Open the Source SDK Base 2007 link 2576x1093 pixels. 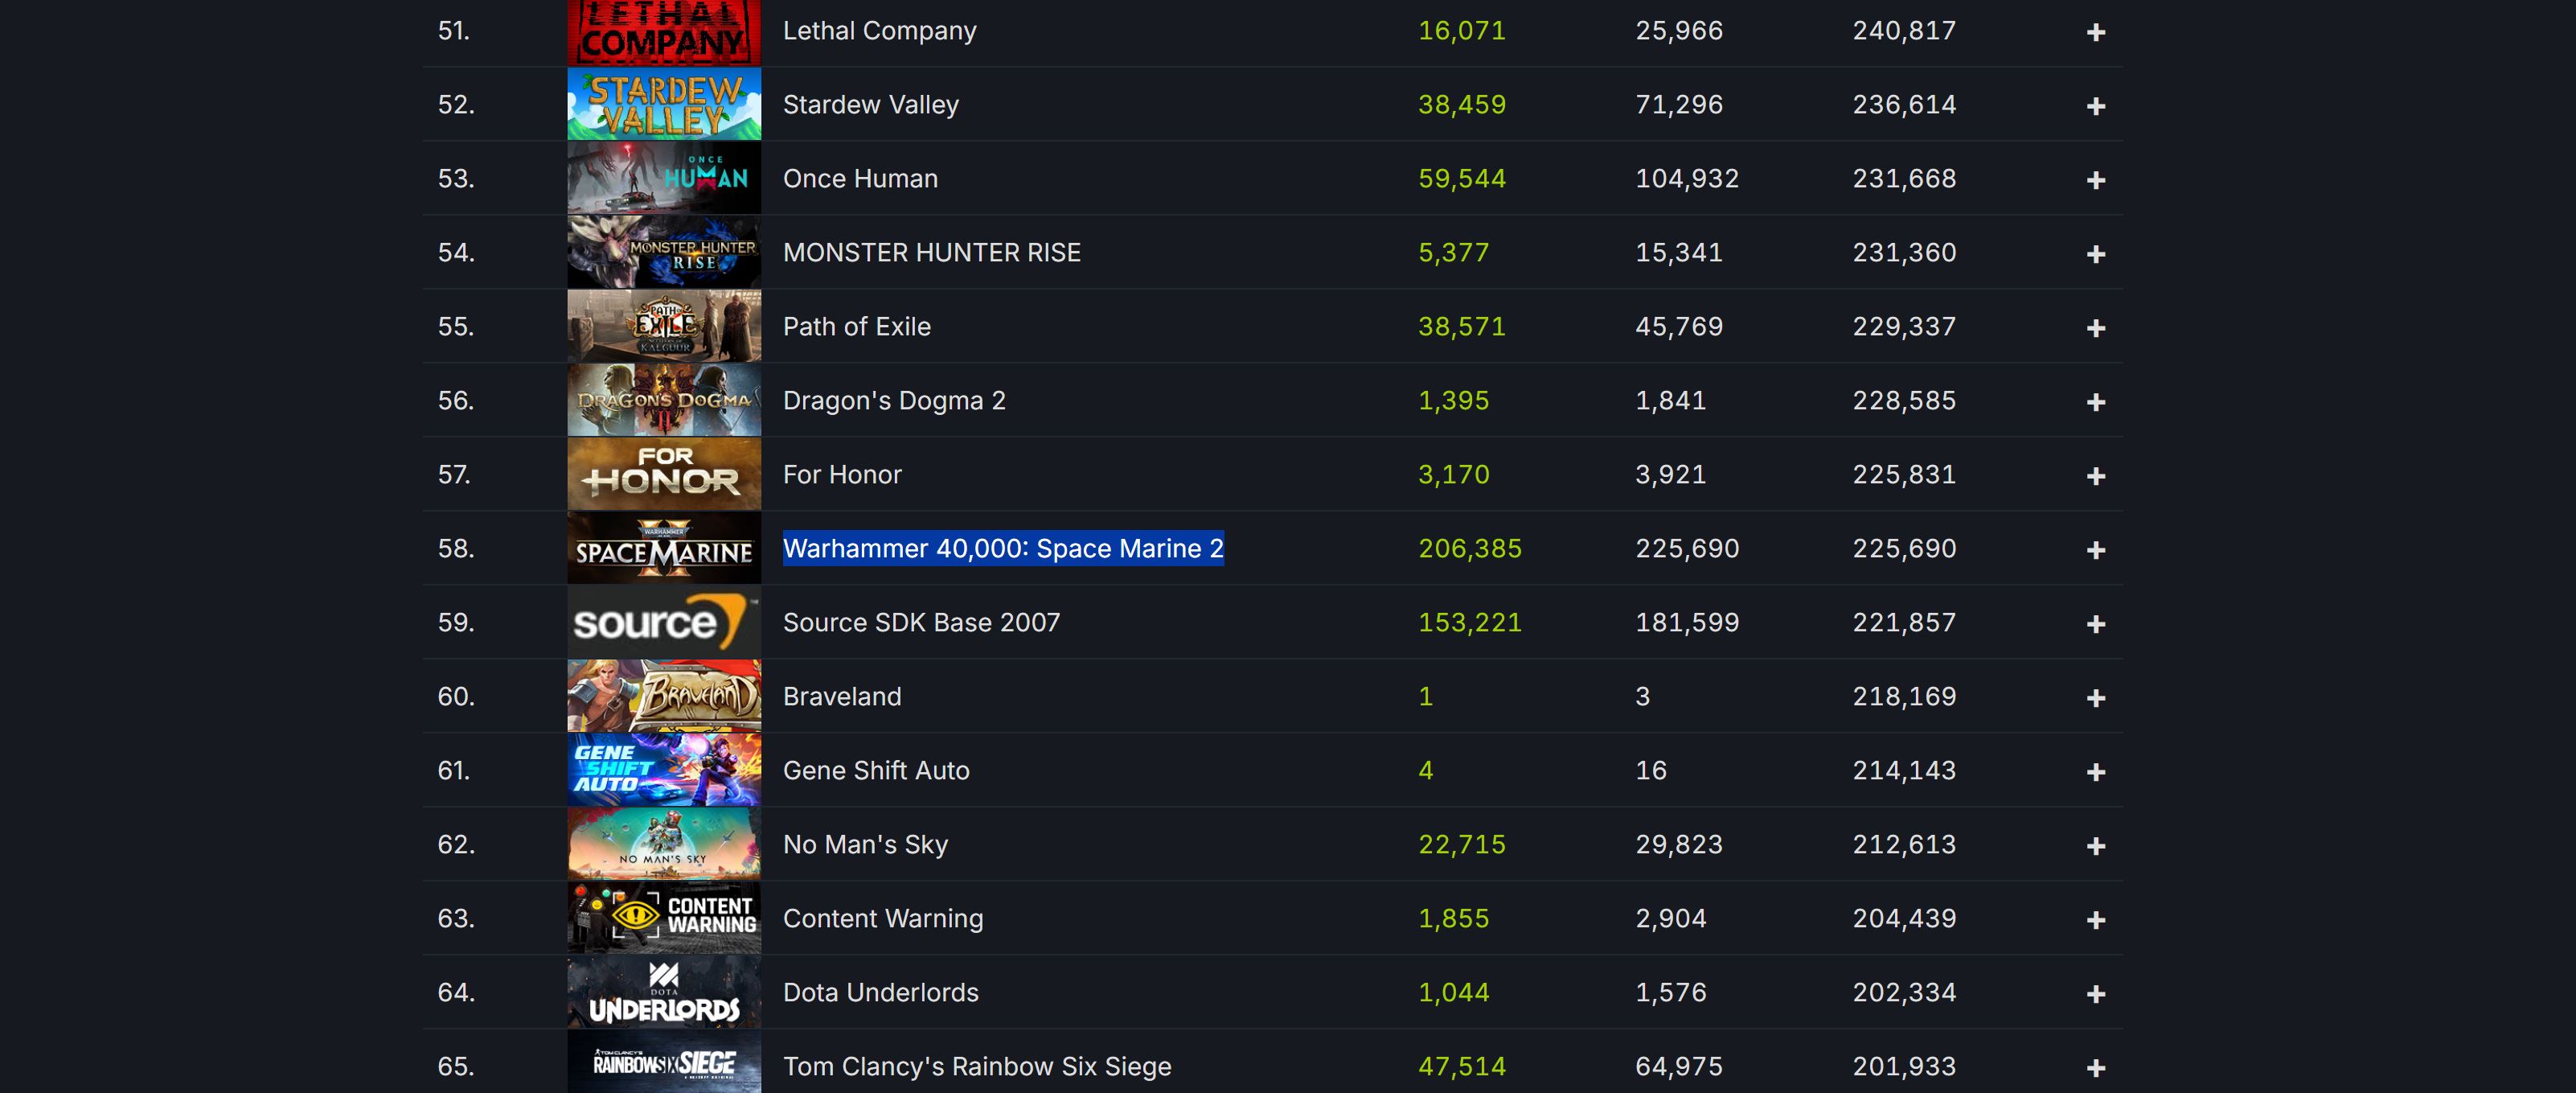[x=921, y=623]
